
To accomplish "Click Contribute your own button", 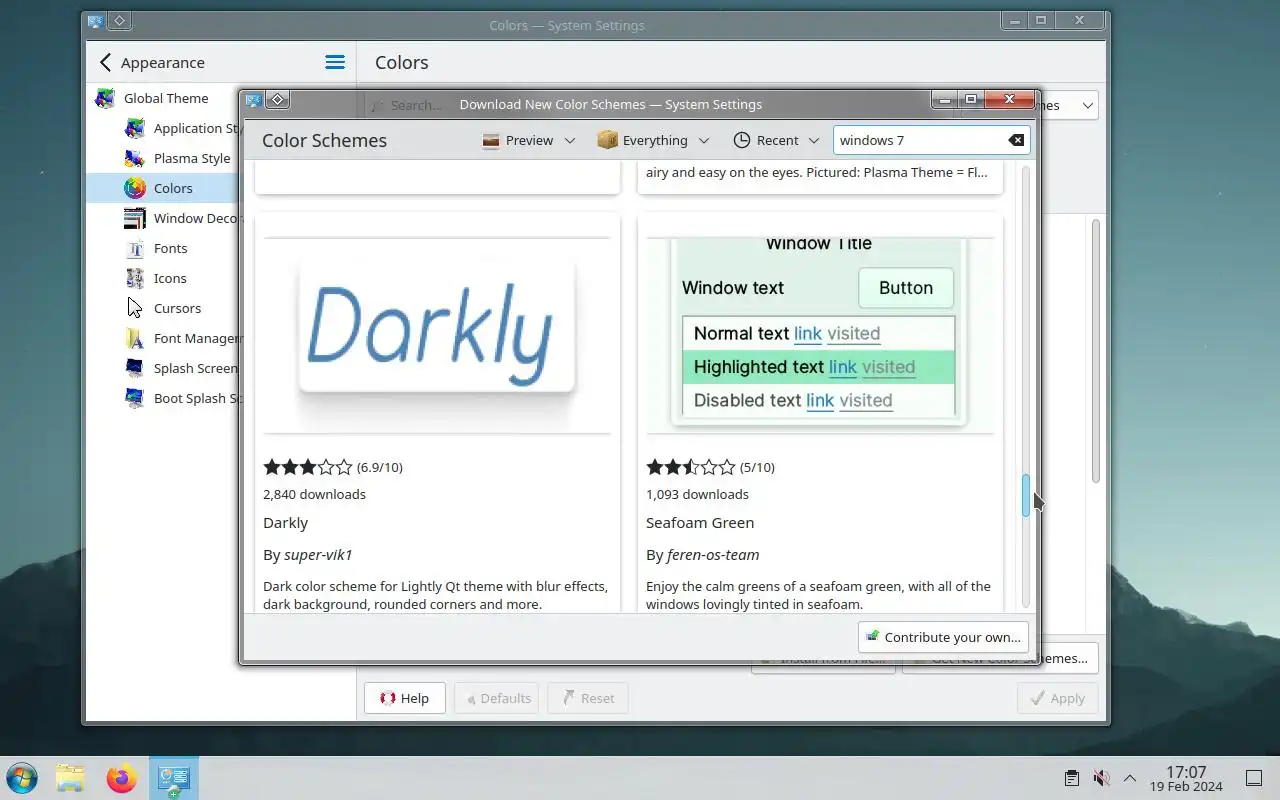I will 944,637.
